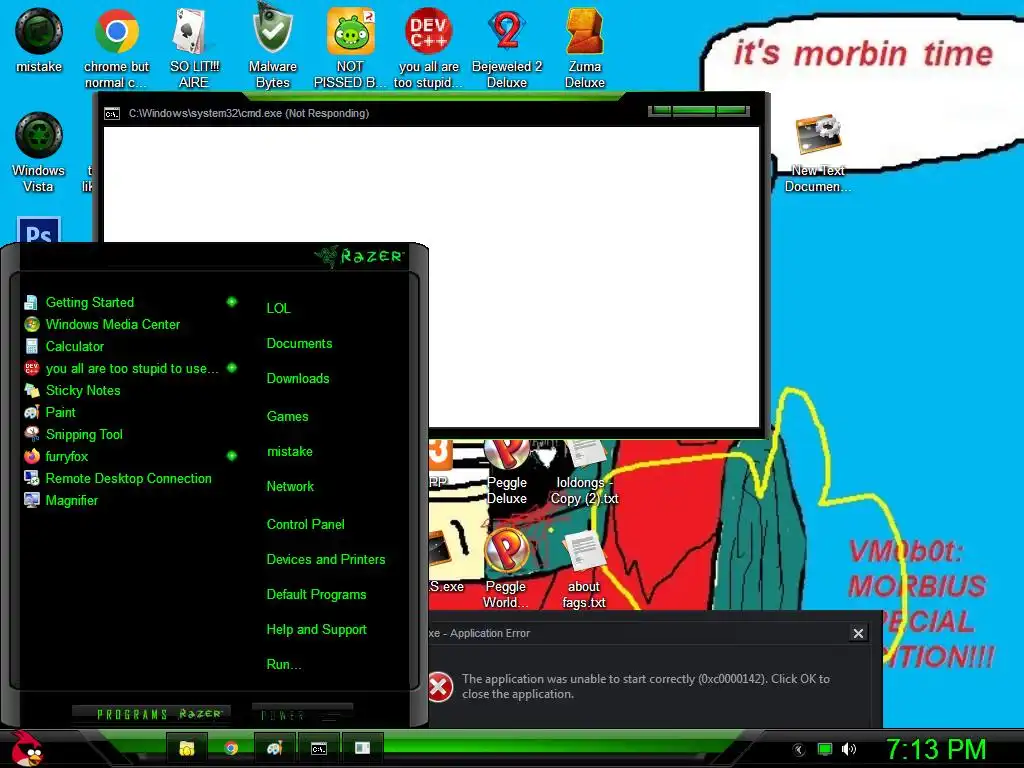Expand the furryfox jump list dot
Screen dimensions: 1024x768
pos(231,456)
